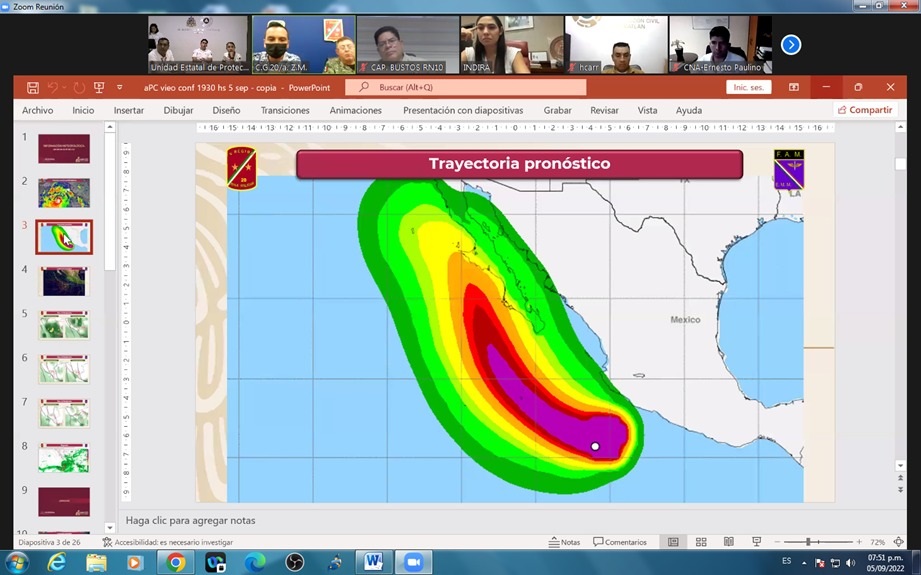Check accessibility status message
Viewport: 921px width, 575px height.
(167, 542)
